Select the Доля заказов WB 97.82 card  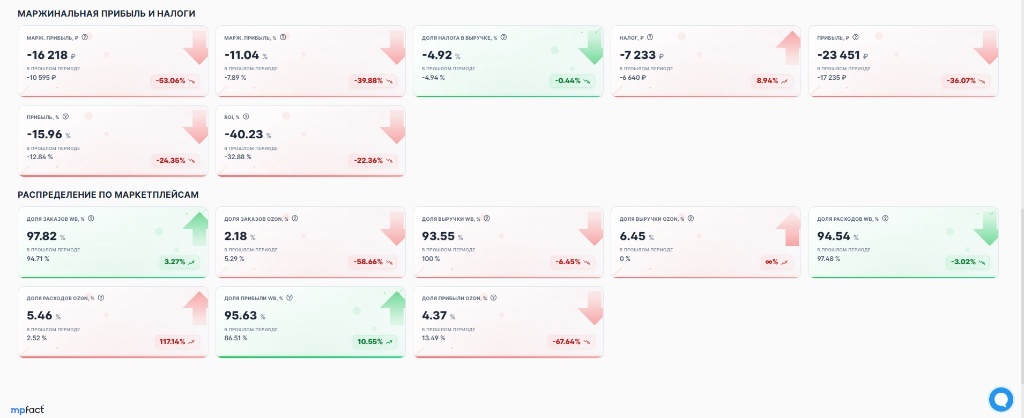pos(113,242)
